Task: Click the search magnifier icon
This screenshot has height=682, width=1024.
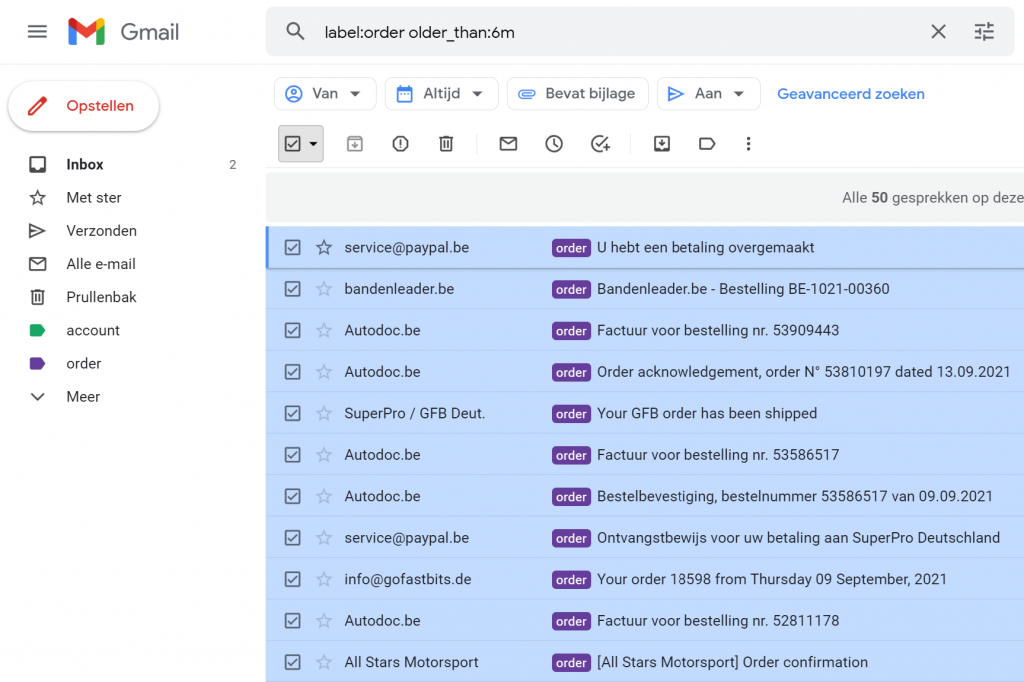Action: coord(295,31)
